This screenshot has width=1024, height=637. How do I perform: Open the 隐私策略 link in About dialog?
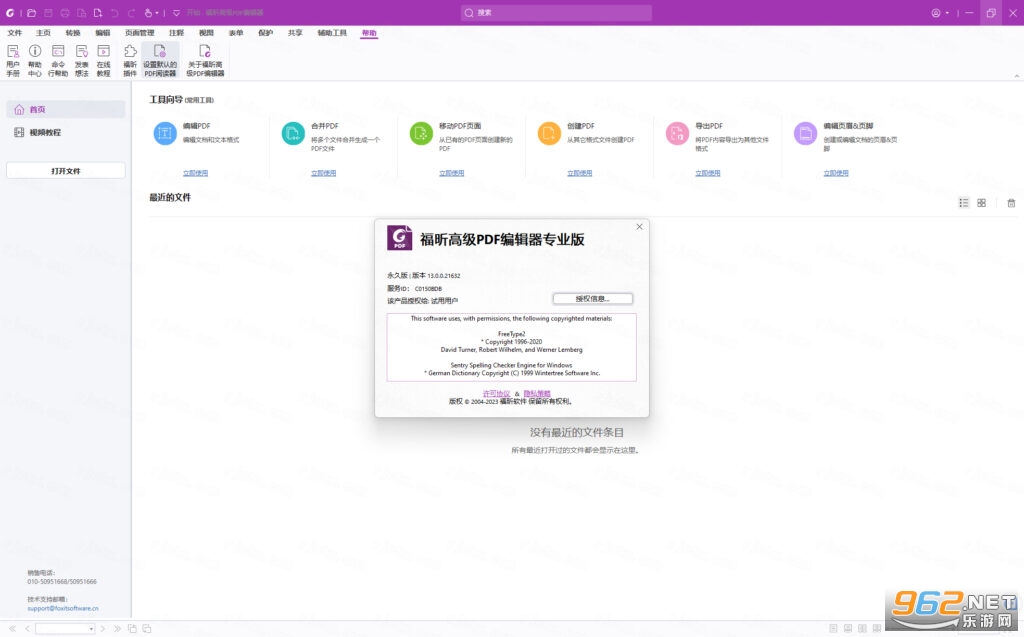(537, 393)
